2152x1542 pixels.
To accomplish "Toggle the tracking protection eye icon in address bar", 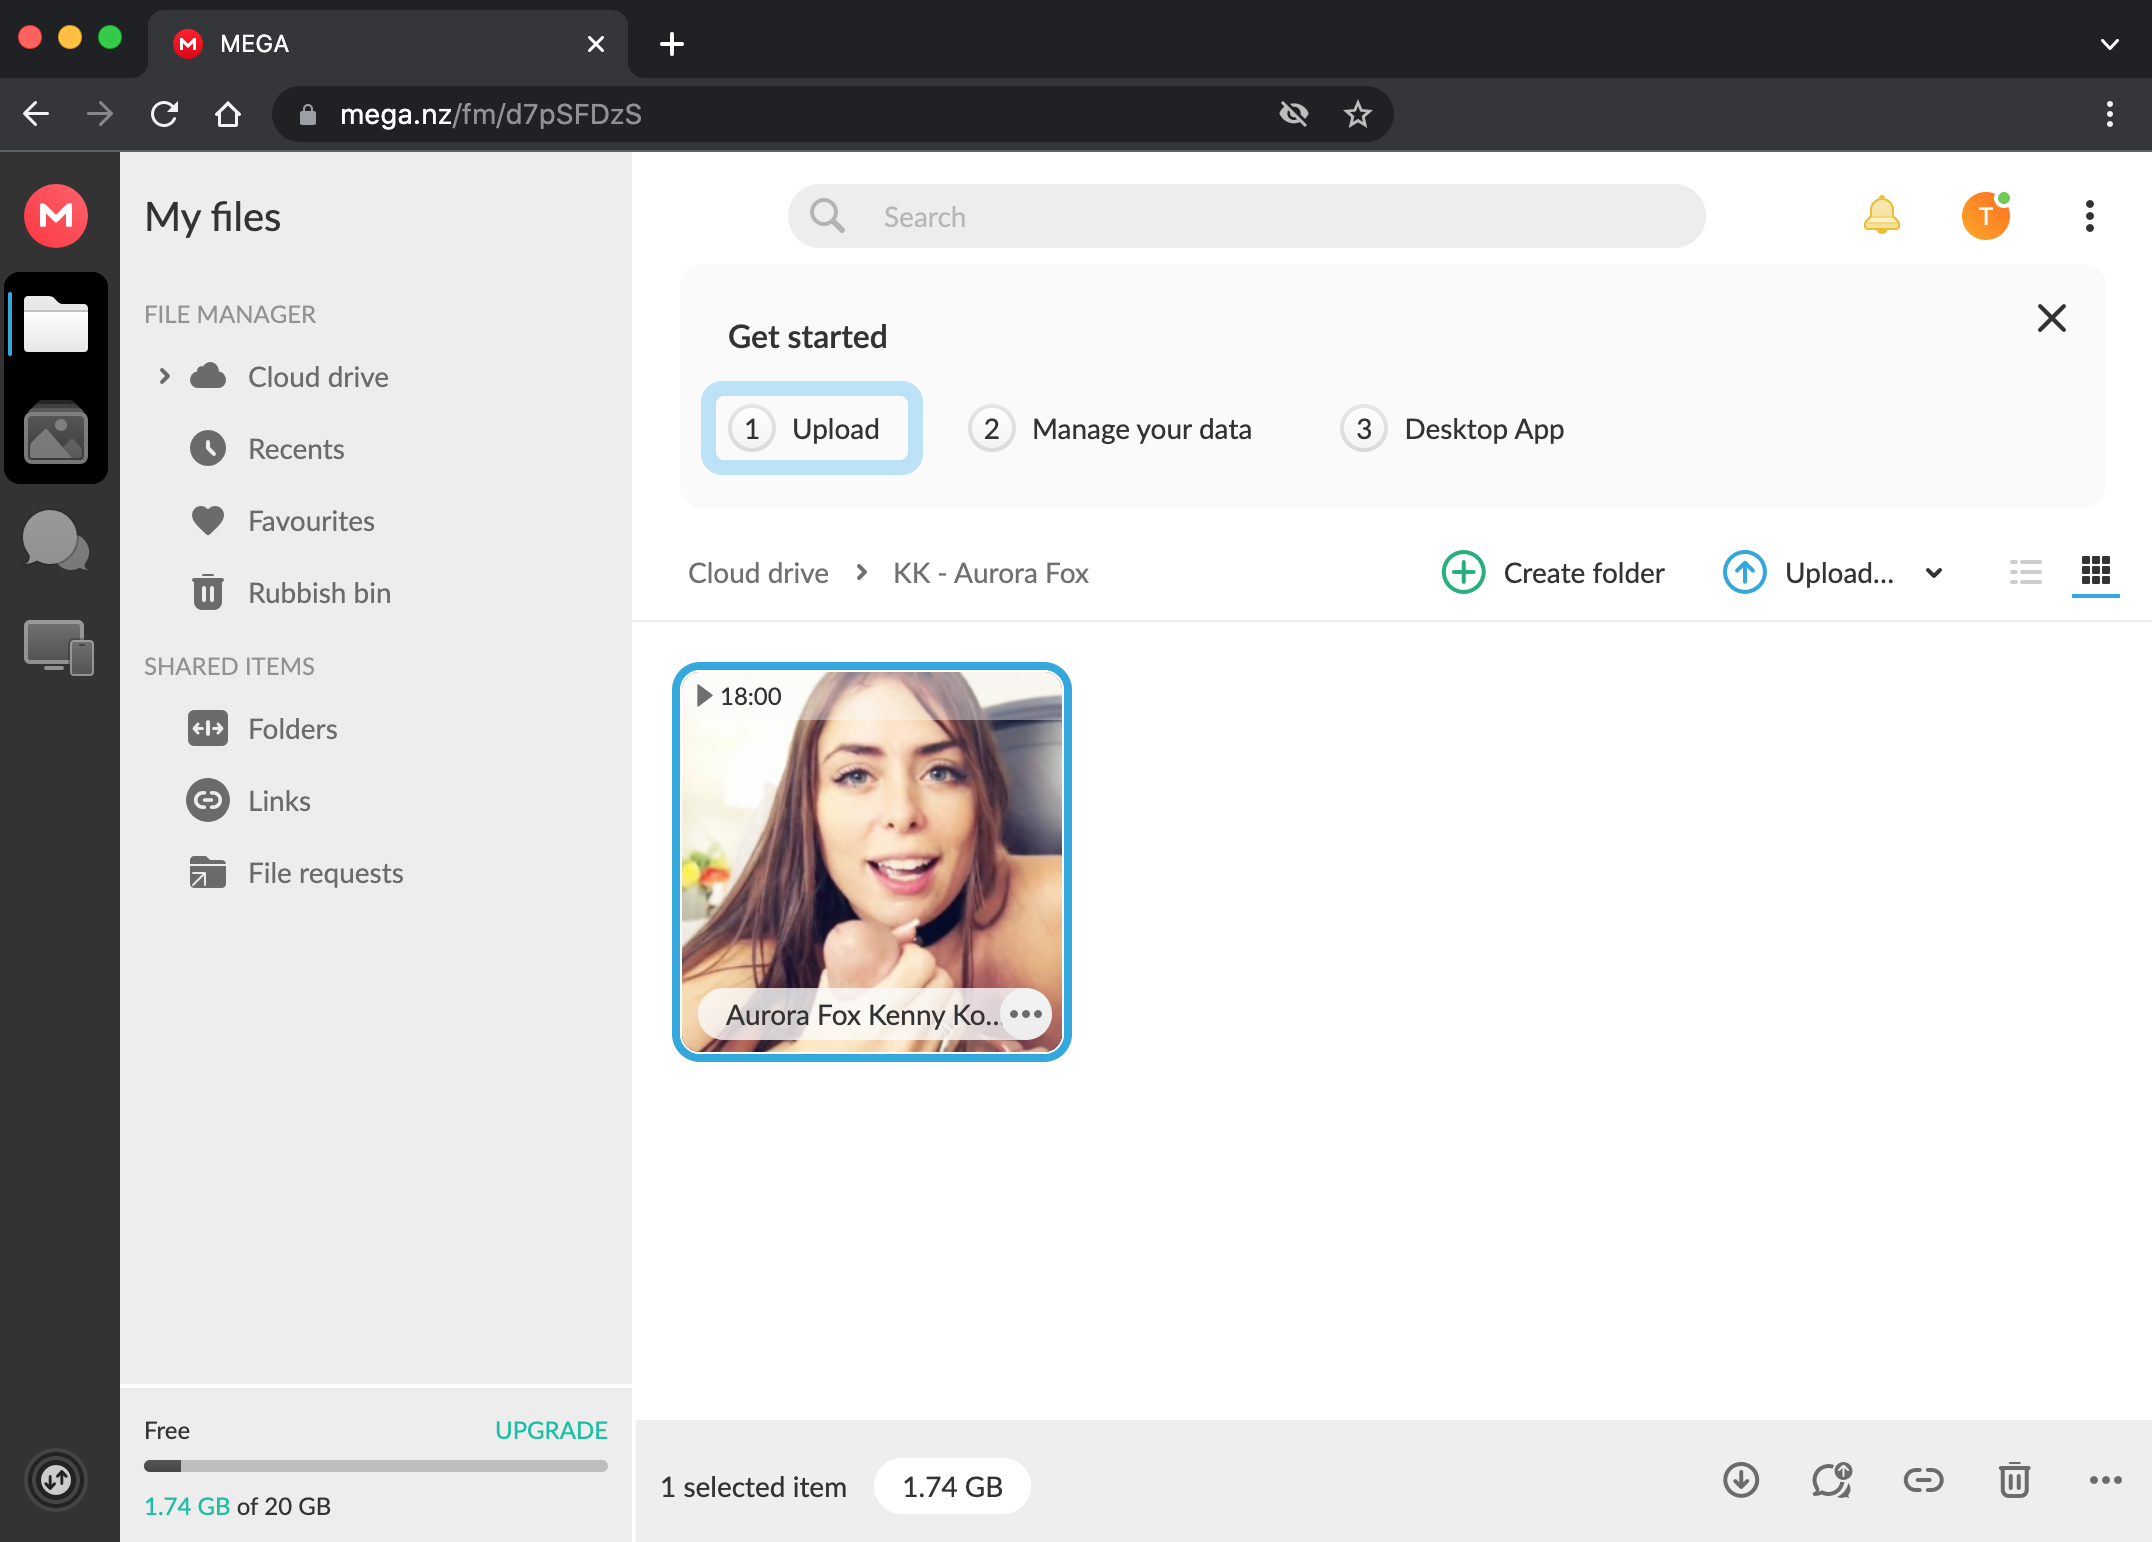I will pyautogui.click(x=1294, y=114).
